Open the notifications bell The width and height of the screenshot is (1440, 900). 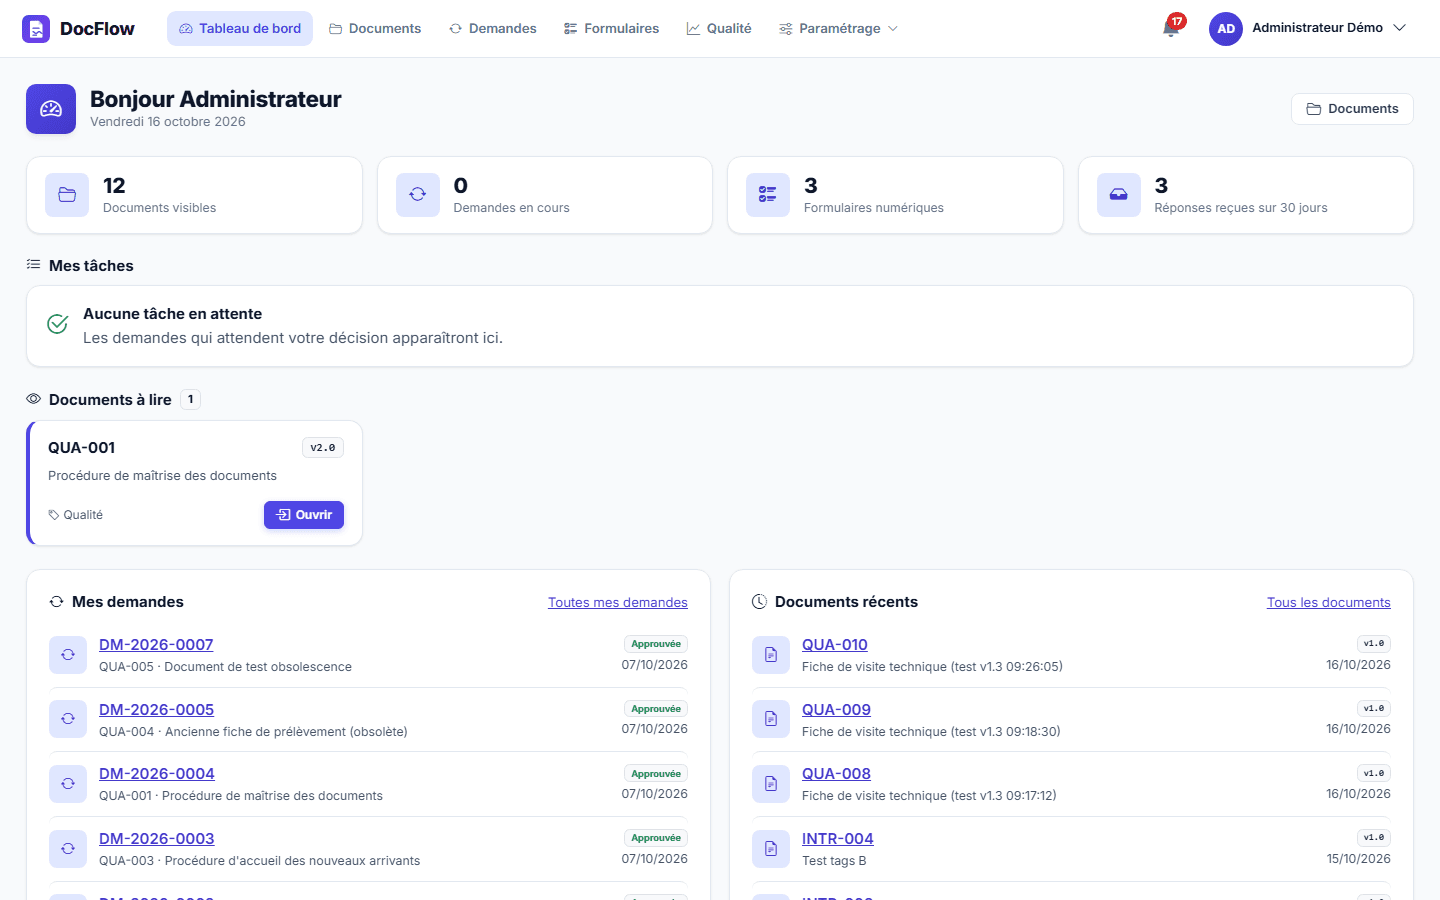pos(1171,28)
